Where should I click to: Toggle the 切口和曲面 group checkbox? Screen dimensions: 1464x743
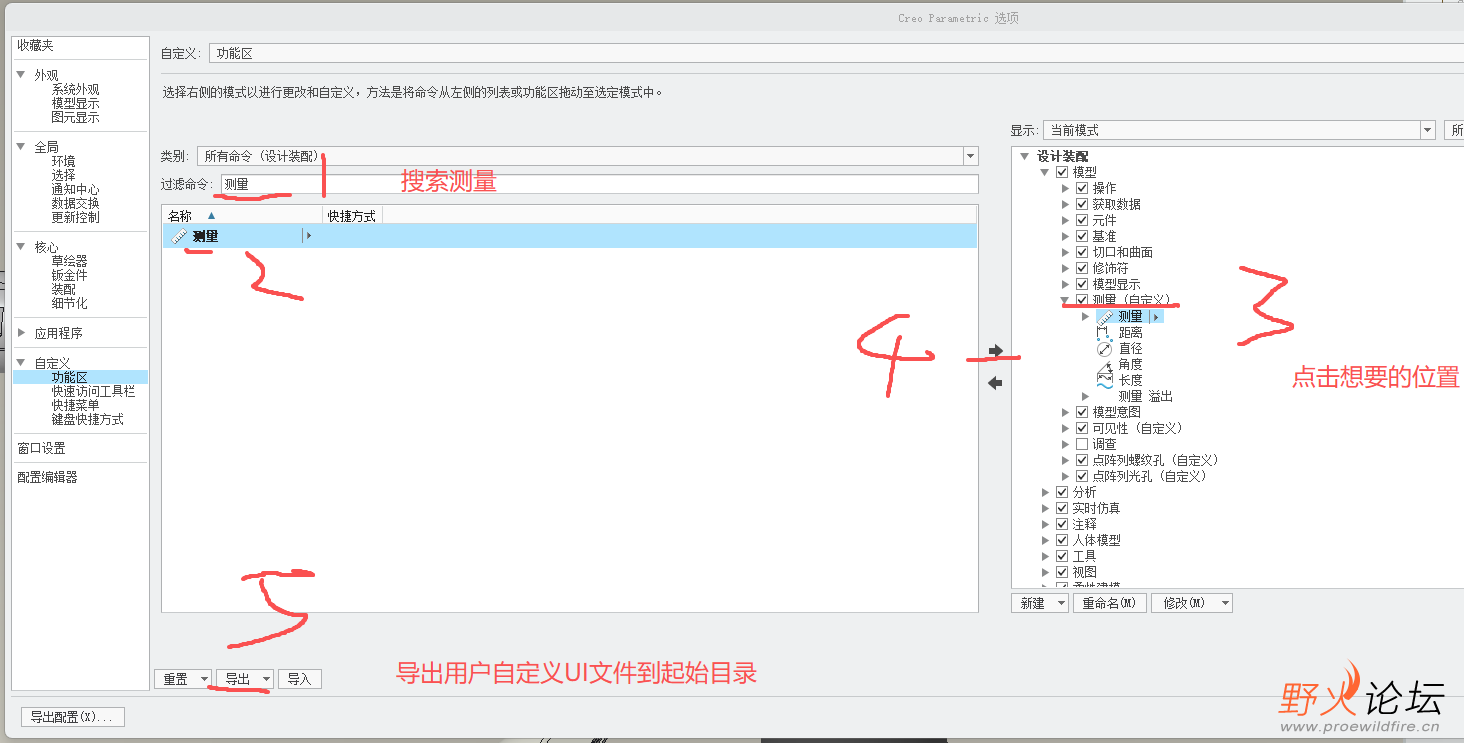(1082, 252)
